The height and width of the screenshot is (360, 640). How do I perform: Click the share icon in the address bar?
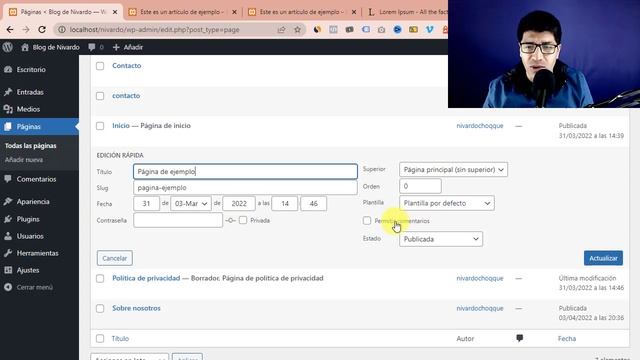pyautogui.click(x=282, y=29)
